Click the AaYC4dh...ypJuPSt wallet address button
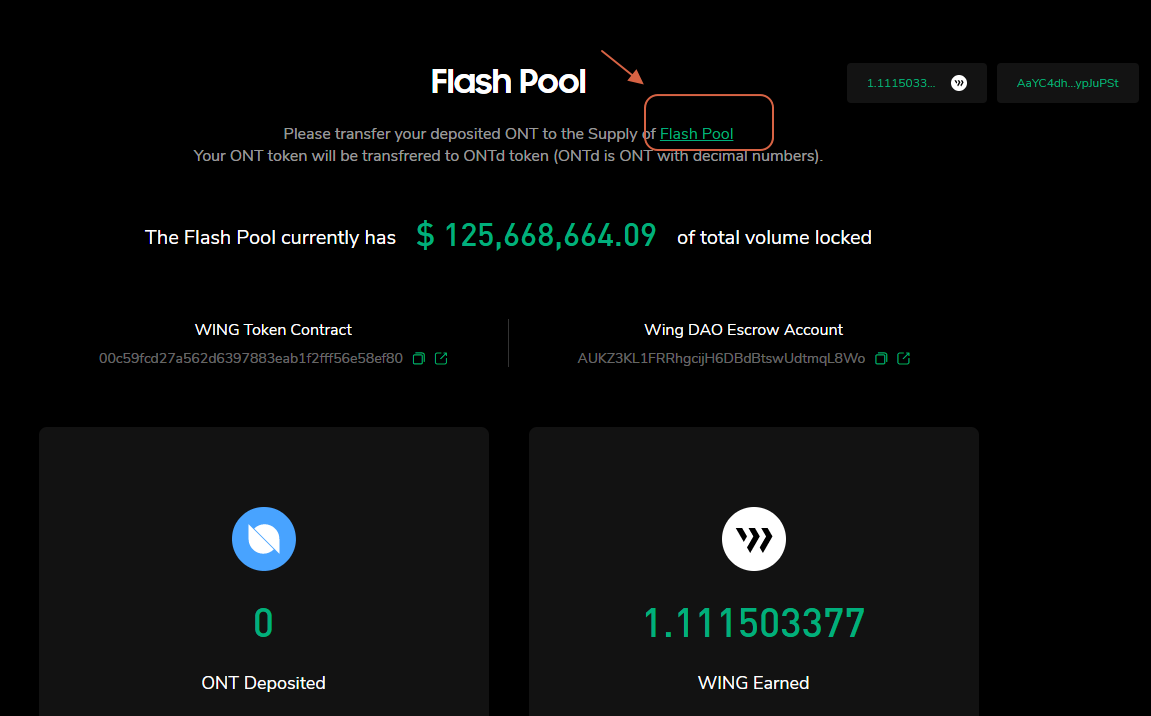The width and height of the screenshot is (1151, 716). [x=1068, y=83]
